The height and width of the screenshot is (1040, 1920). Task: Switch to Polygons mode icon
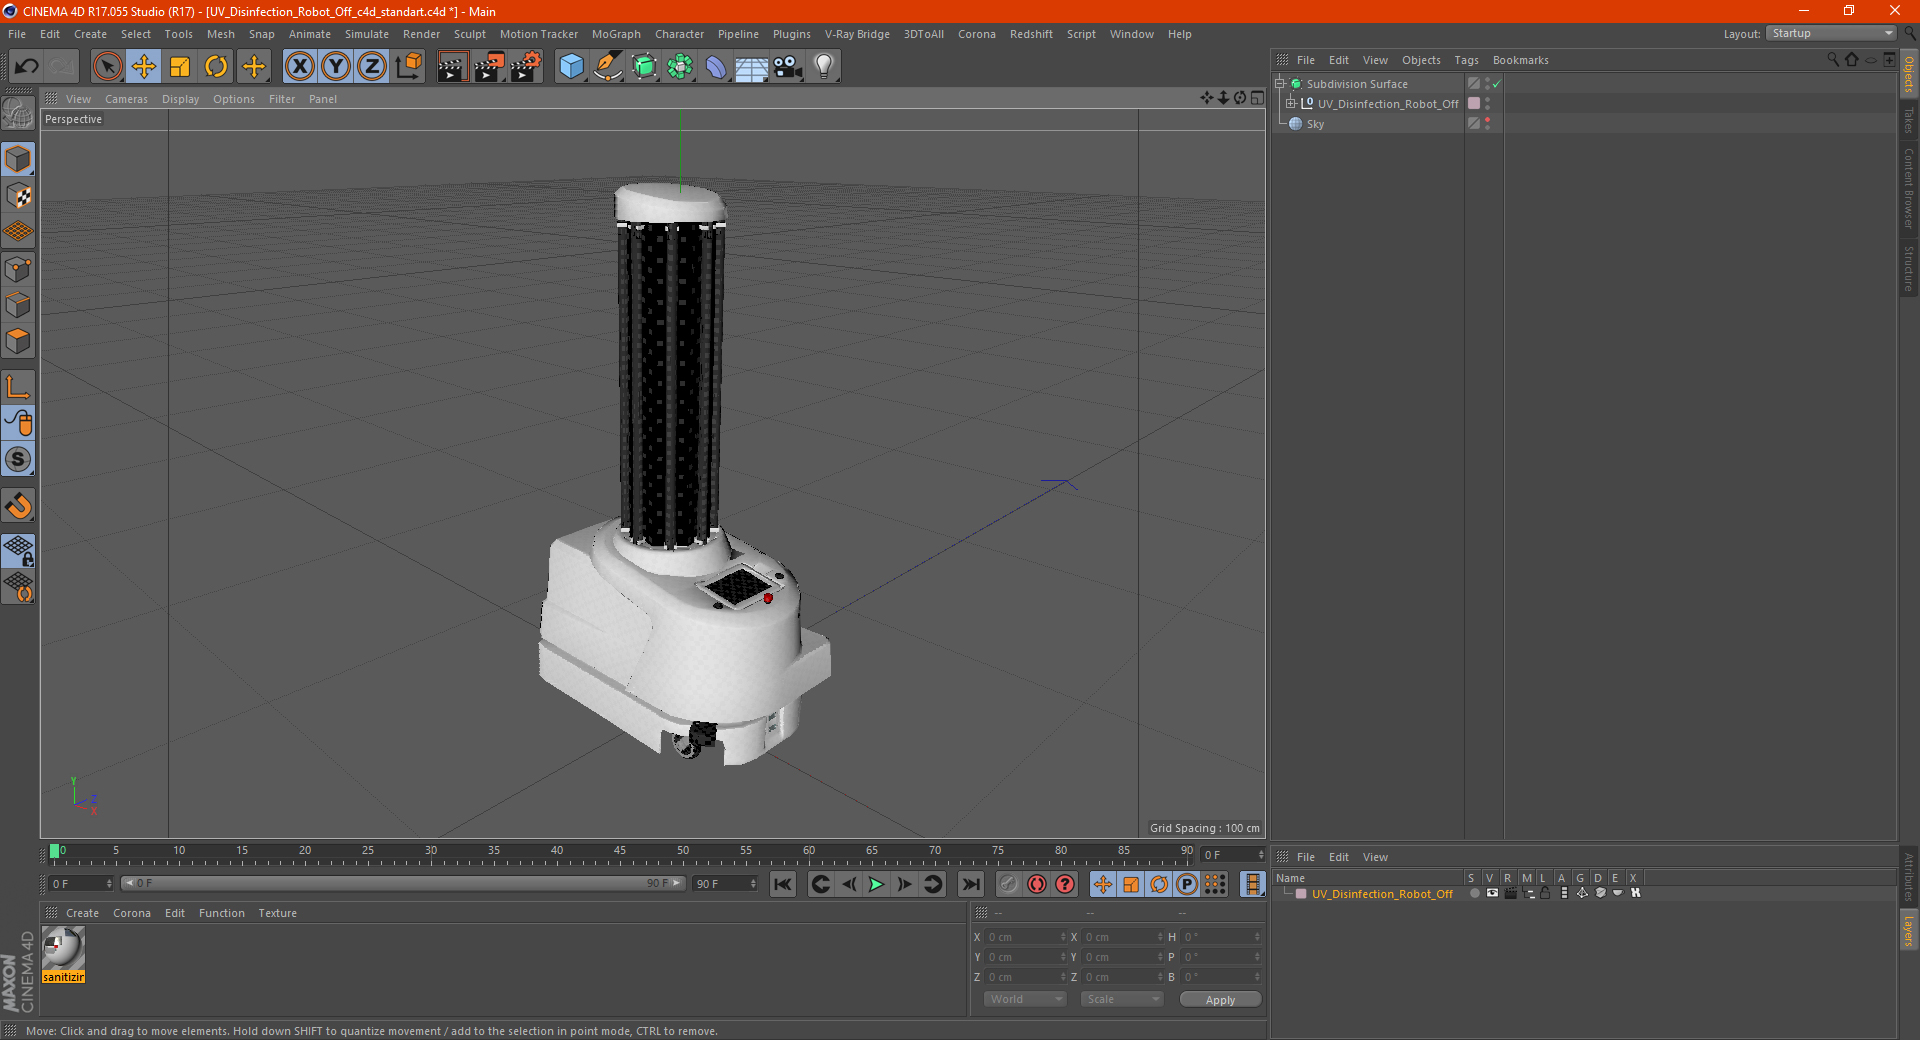tap(18, 341)
